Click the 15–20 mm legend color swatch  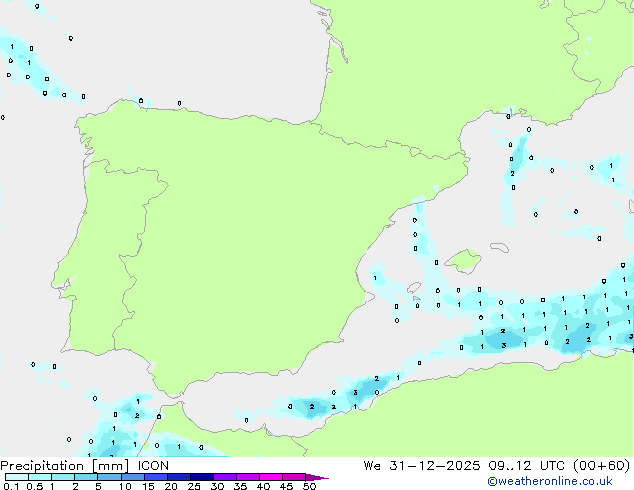(156, 477)
